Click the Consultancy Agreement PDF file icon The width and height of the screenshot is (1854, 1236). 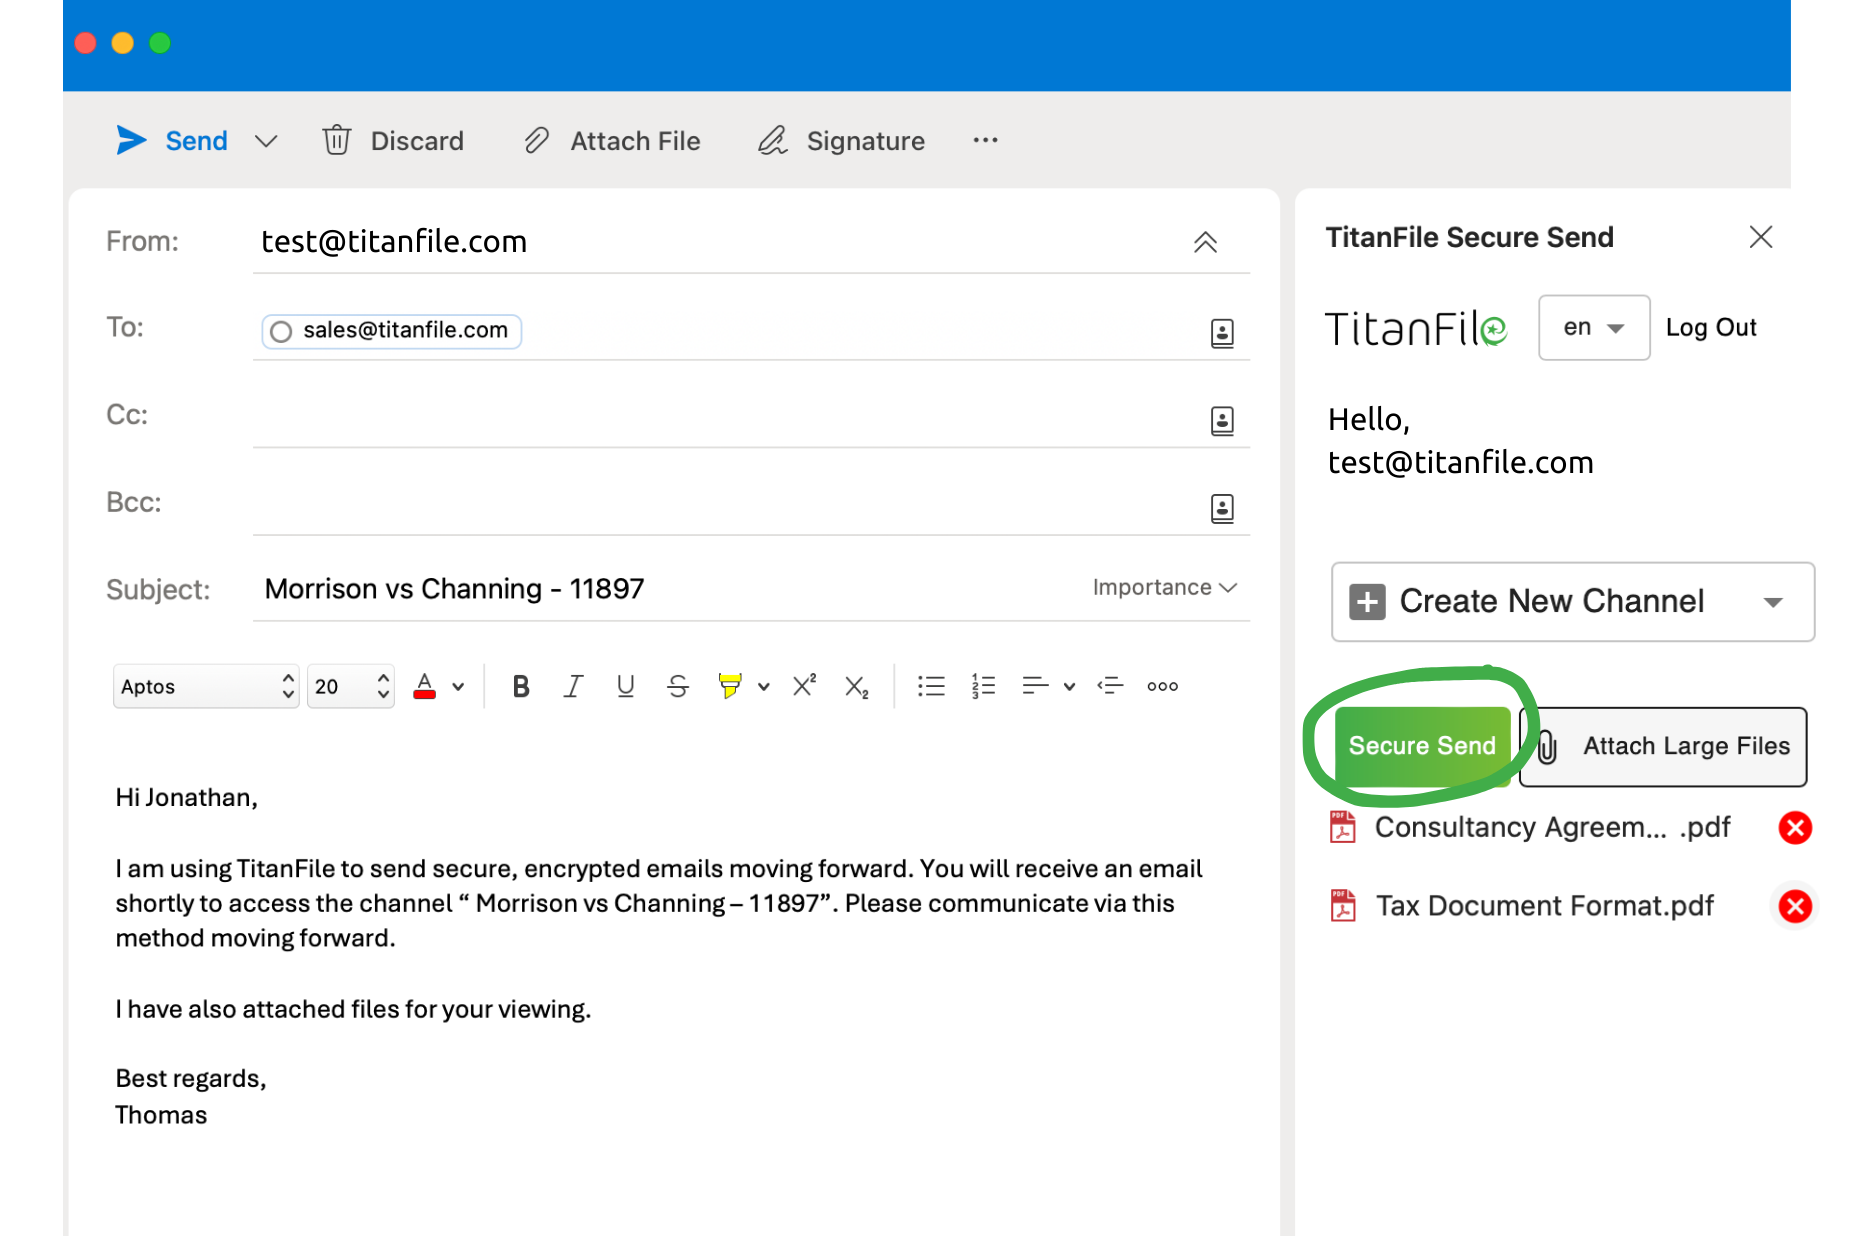pyautogui.click(x=1342, y=828)
